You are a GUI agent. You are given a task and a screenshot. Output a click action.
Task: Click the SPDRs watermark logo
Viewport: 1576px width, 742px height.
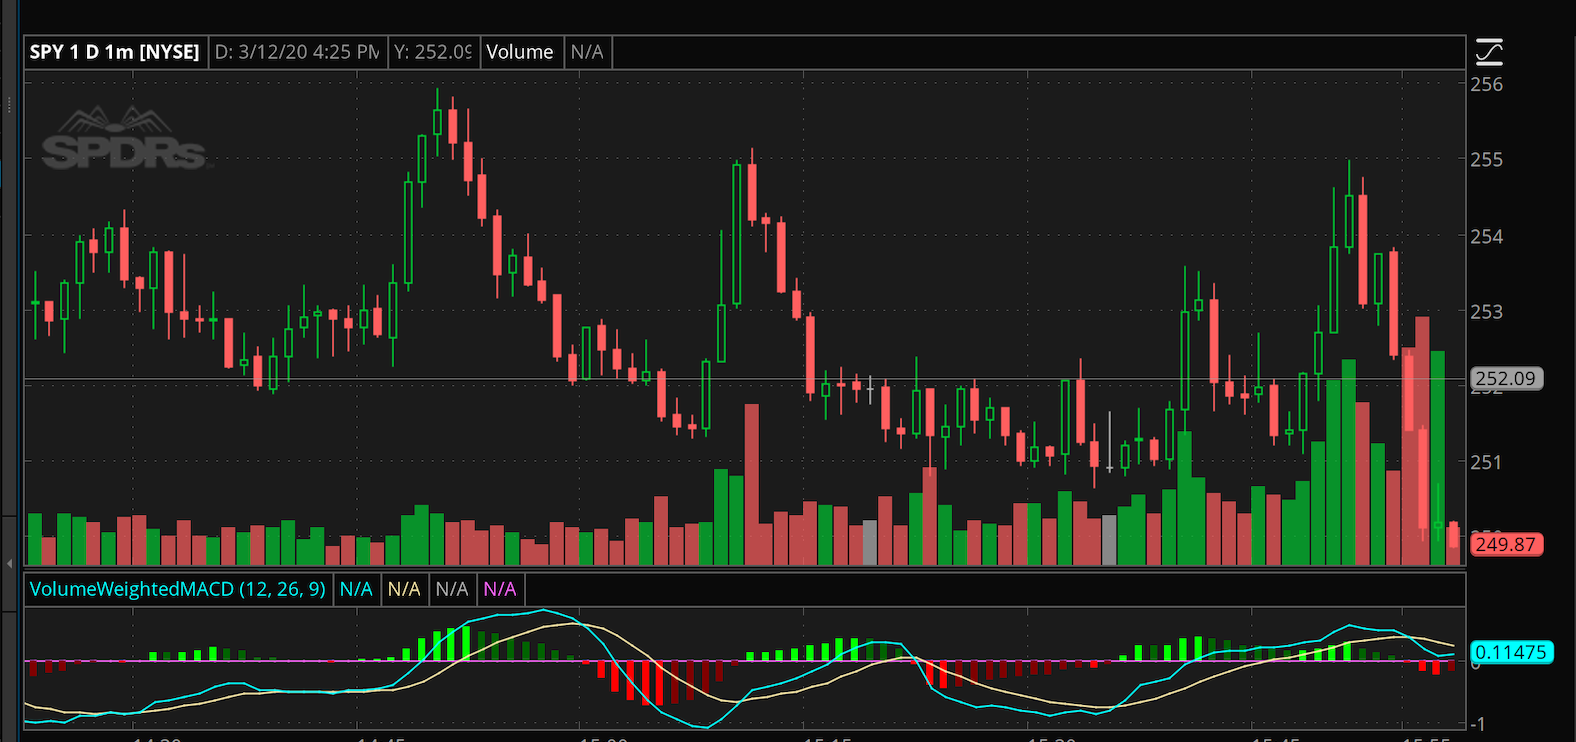pos(124,140)
